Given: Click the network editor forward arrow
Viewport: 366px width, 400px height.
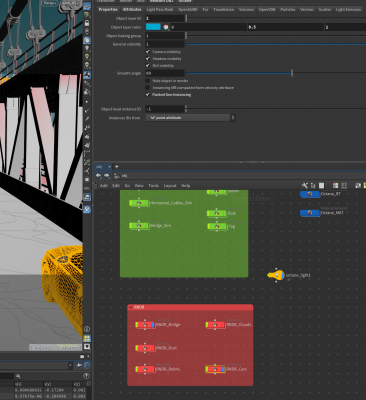Looking at the screenshot, I should pos(106,175).
